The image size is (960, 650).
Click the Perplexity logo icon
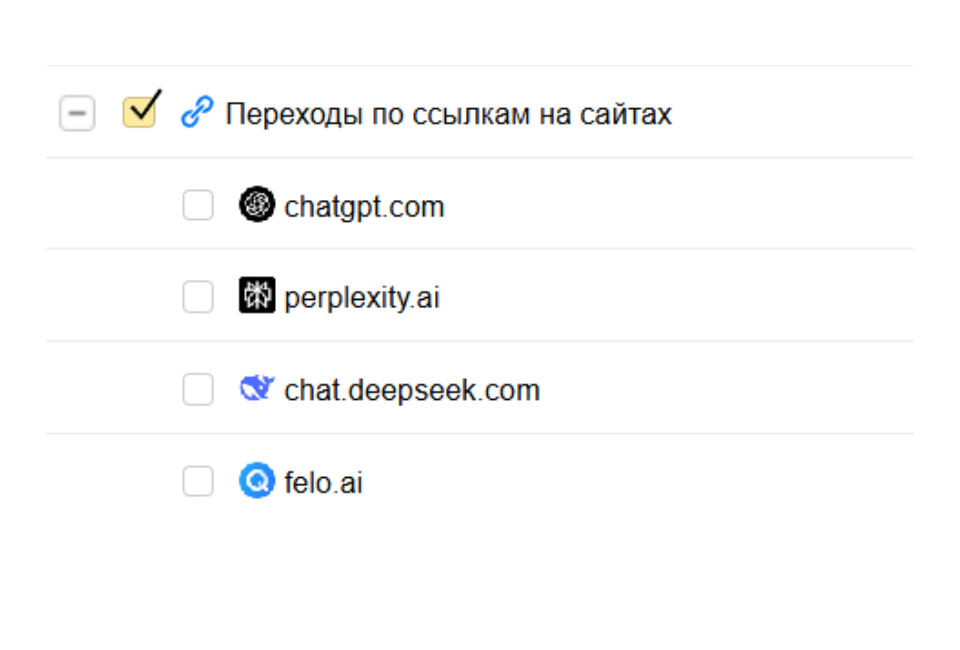coord(256,297)
